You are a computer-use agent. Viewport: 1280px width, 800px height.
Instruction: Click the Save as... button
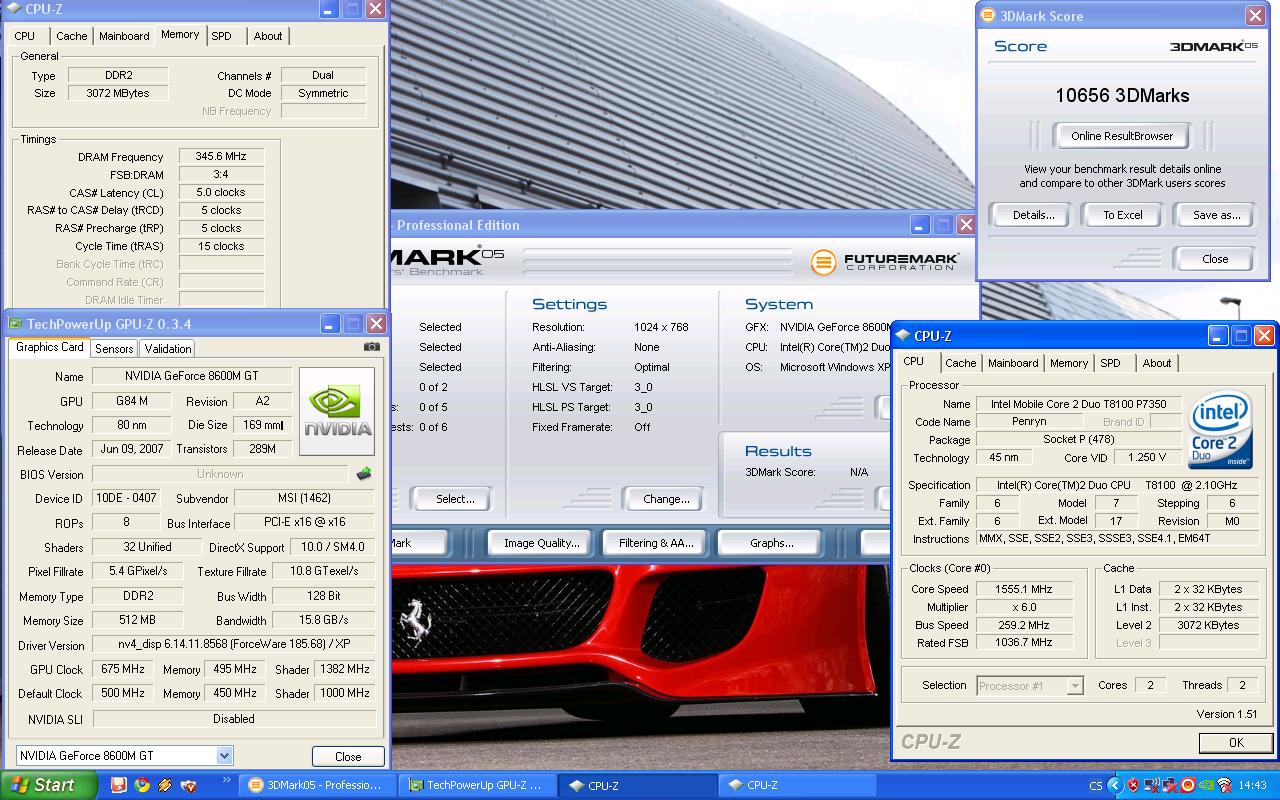click(1216, 215)
